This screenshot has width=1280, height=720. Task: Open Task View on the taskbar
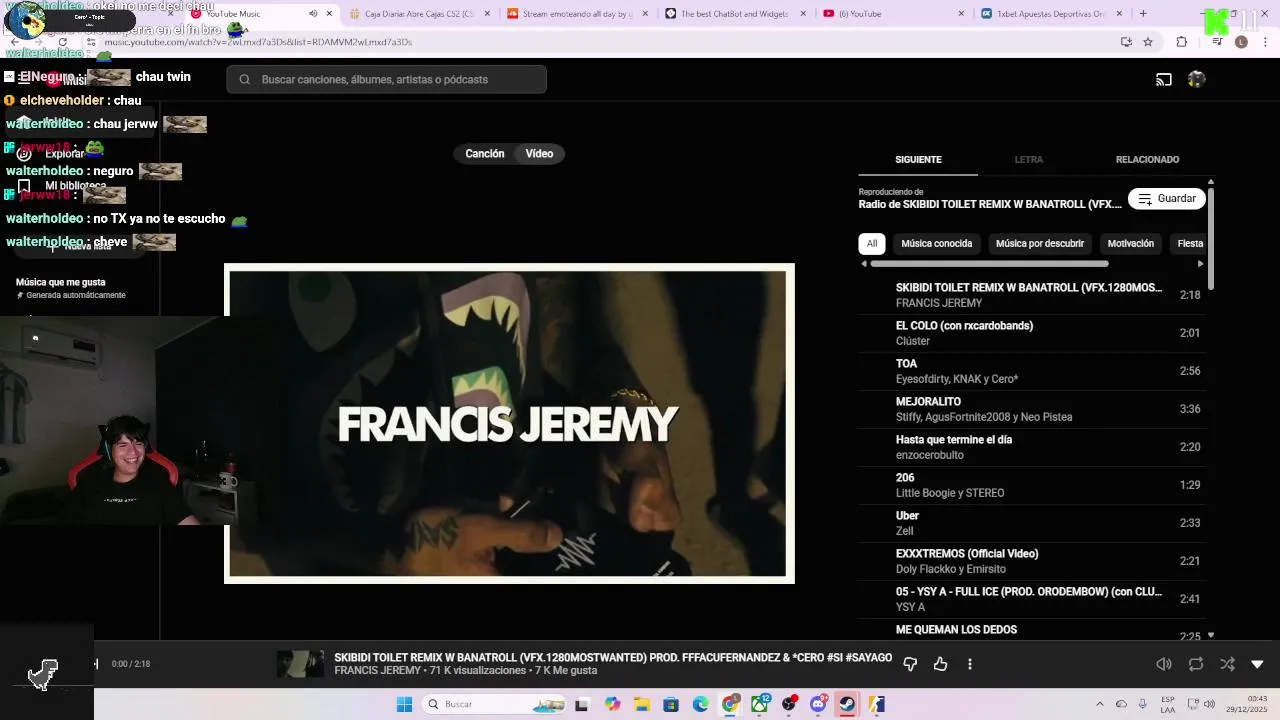[x=582, y=704]
